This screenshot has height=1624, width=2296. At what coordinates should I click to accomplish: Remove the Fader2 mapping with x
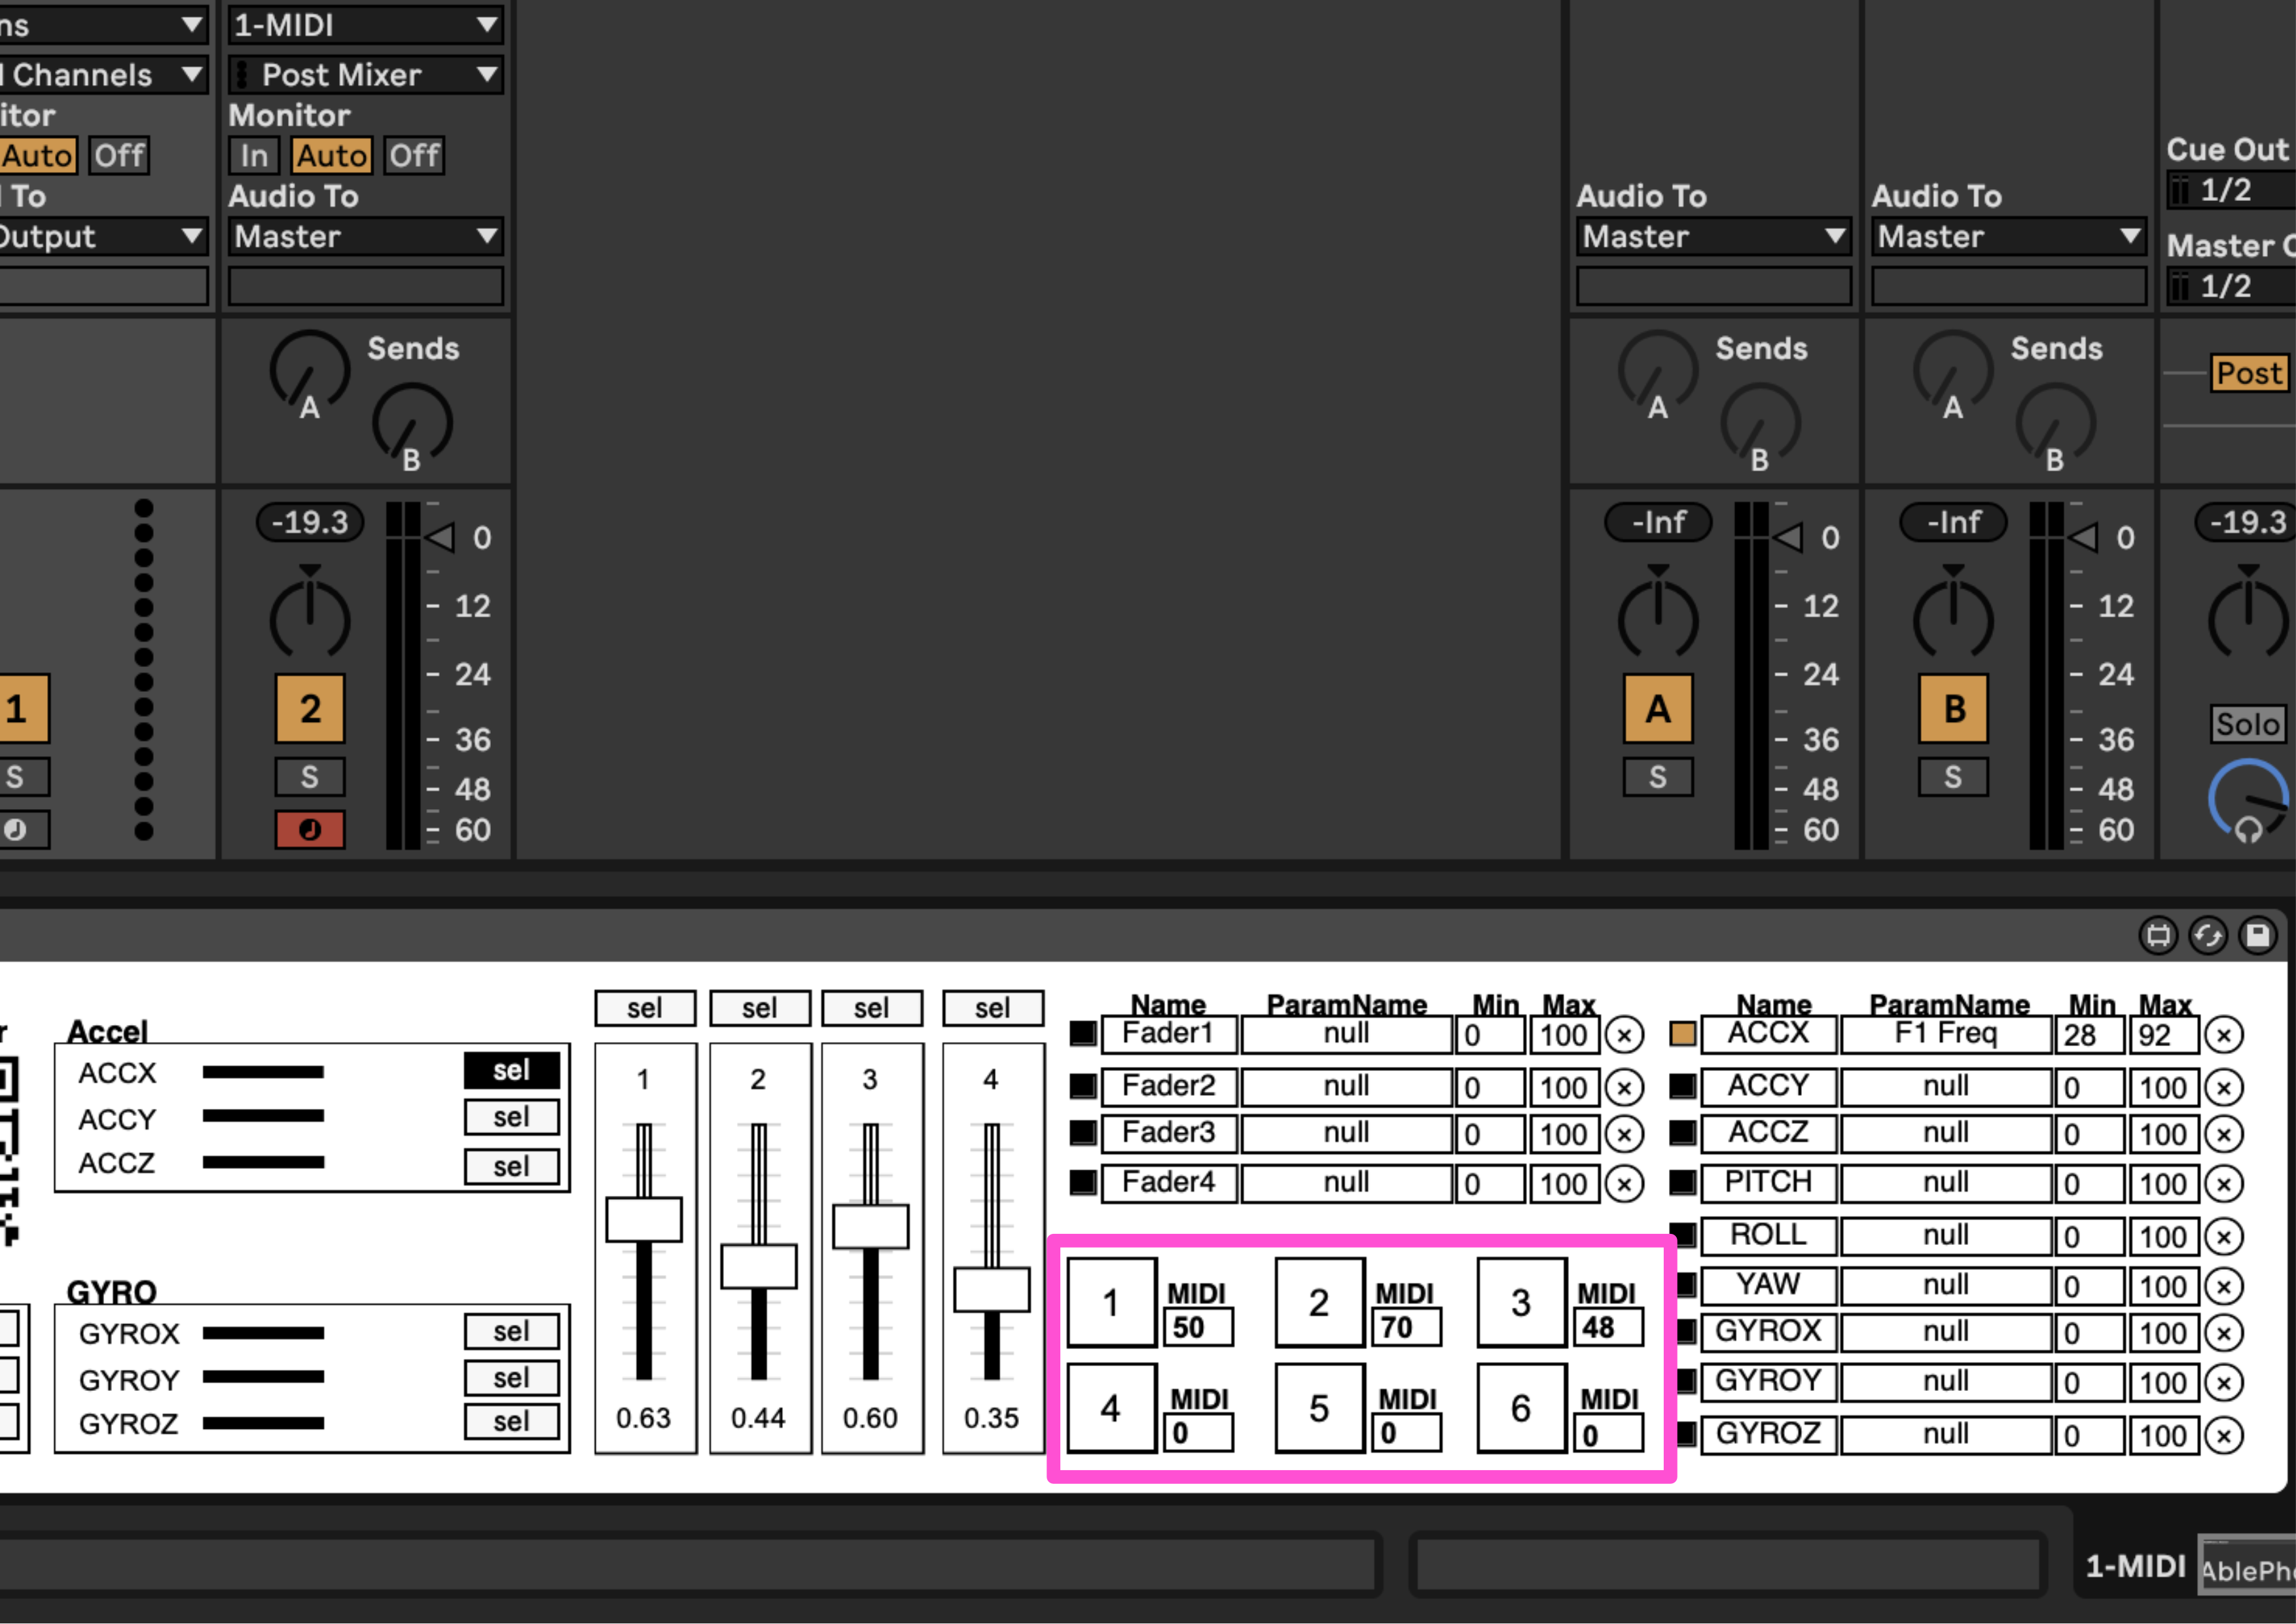pos(1624,1087)
